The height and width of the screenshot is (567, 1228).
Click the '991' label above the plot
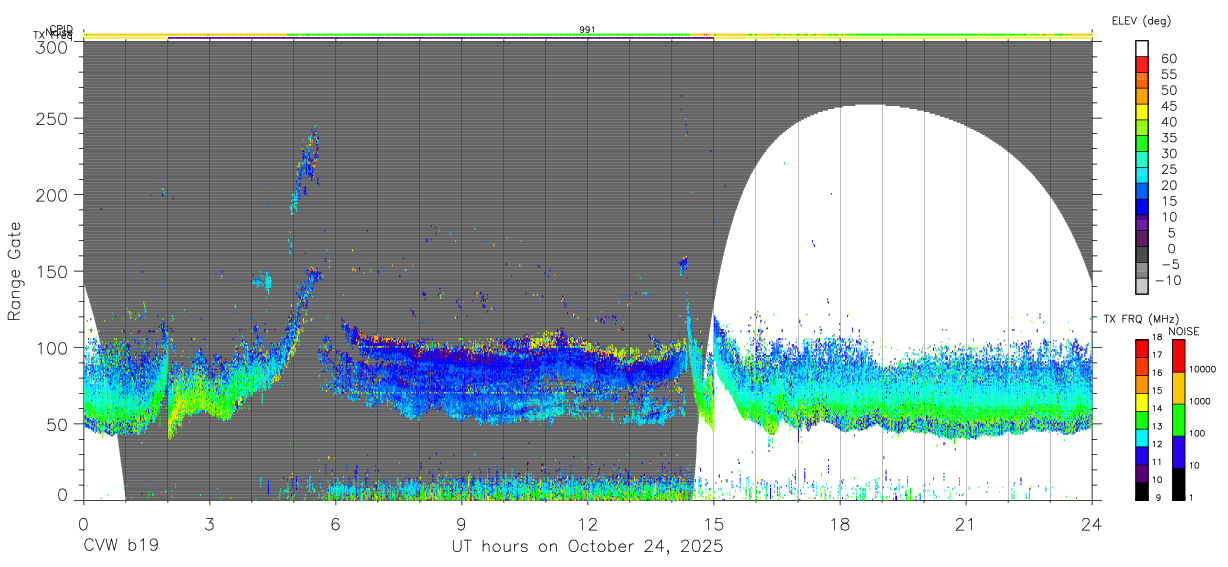[x=588, y=30]
